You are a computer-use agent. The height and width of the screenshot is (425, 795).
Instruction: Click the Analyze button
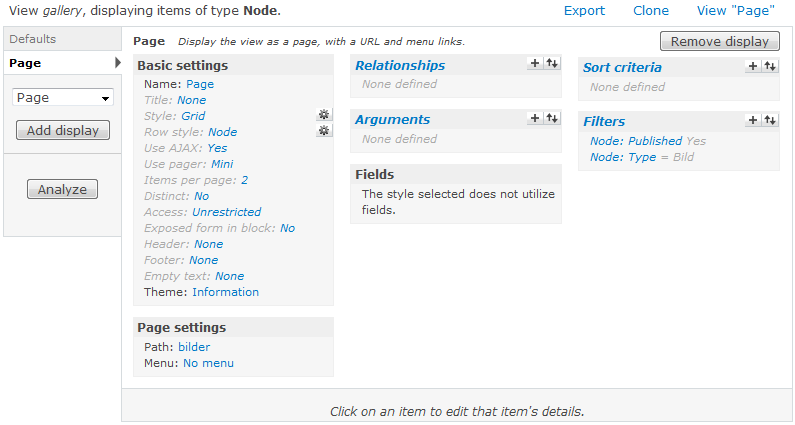tap(62, 190)
